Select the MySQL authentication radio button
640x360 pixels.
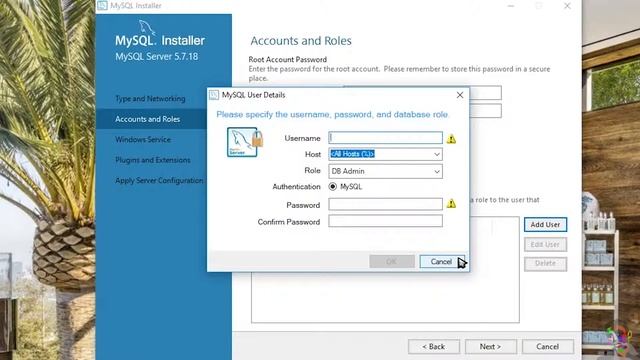[333, 187]
